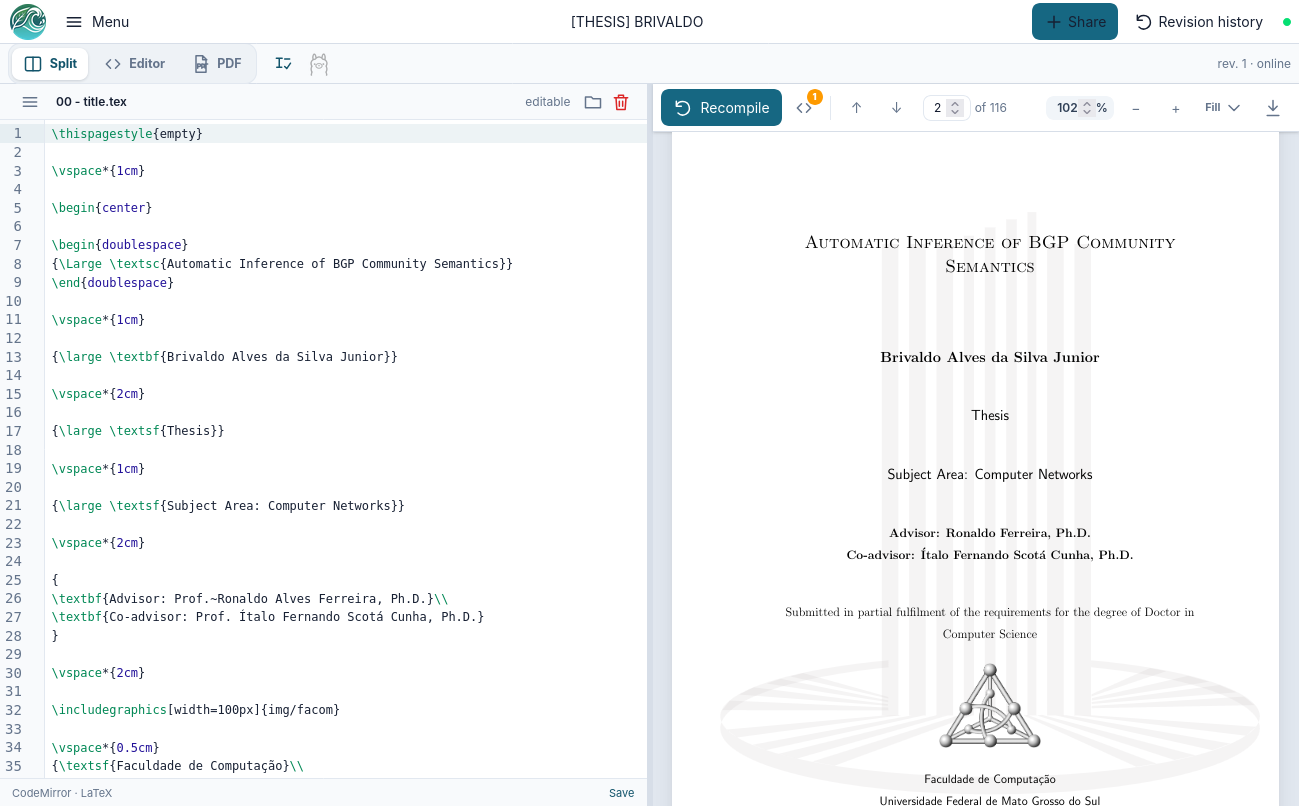Click the \vspace*{0.5cm} code line
This screenshot has width=1299, height=806.
click(106, 747)
